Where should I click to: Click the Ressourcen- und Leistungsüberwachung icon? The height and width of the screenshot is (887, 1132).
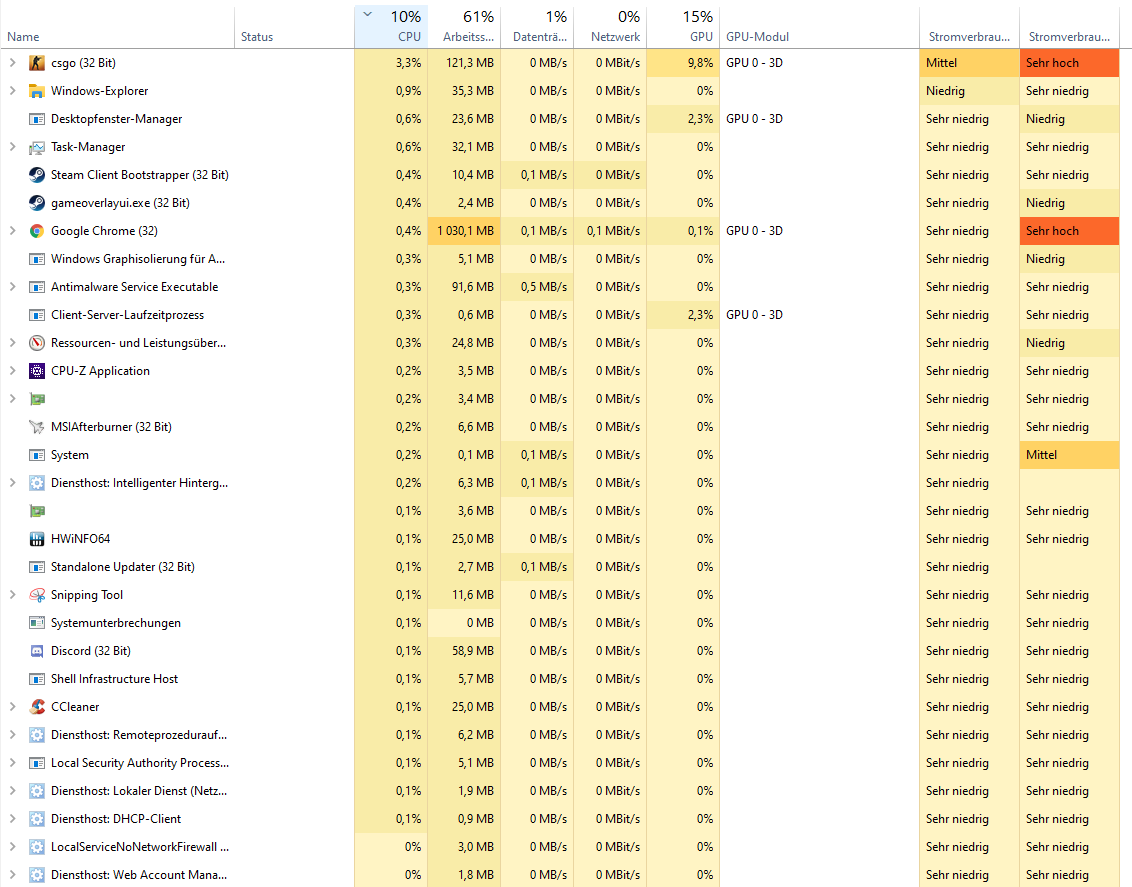(x=37, y=343)
